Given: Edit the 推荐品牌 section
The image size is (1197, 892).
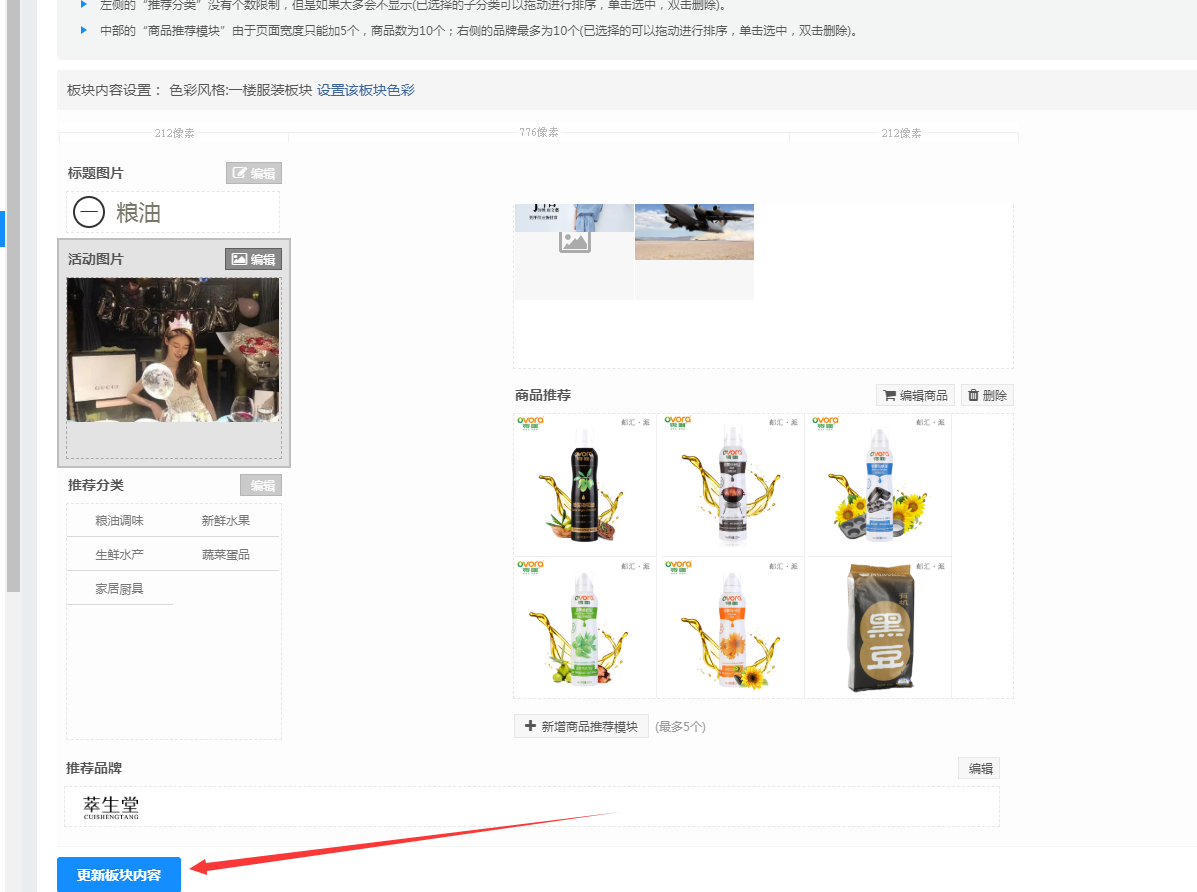Looking at the screenshot, I should pyautogui.click(x=979, y=768).
